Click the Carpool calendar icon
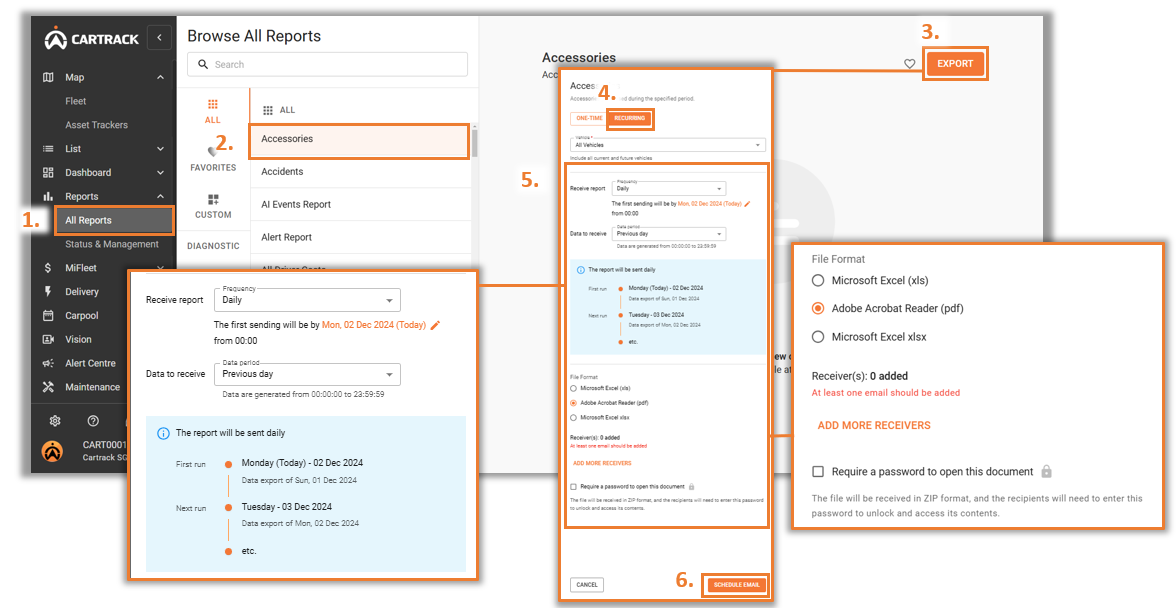The image size is (1176, 608). click(x=48, y=316)
